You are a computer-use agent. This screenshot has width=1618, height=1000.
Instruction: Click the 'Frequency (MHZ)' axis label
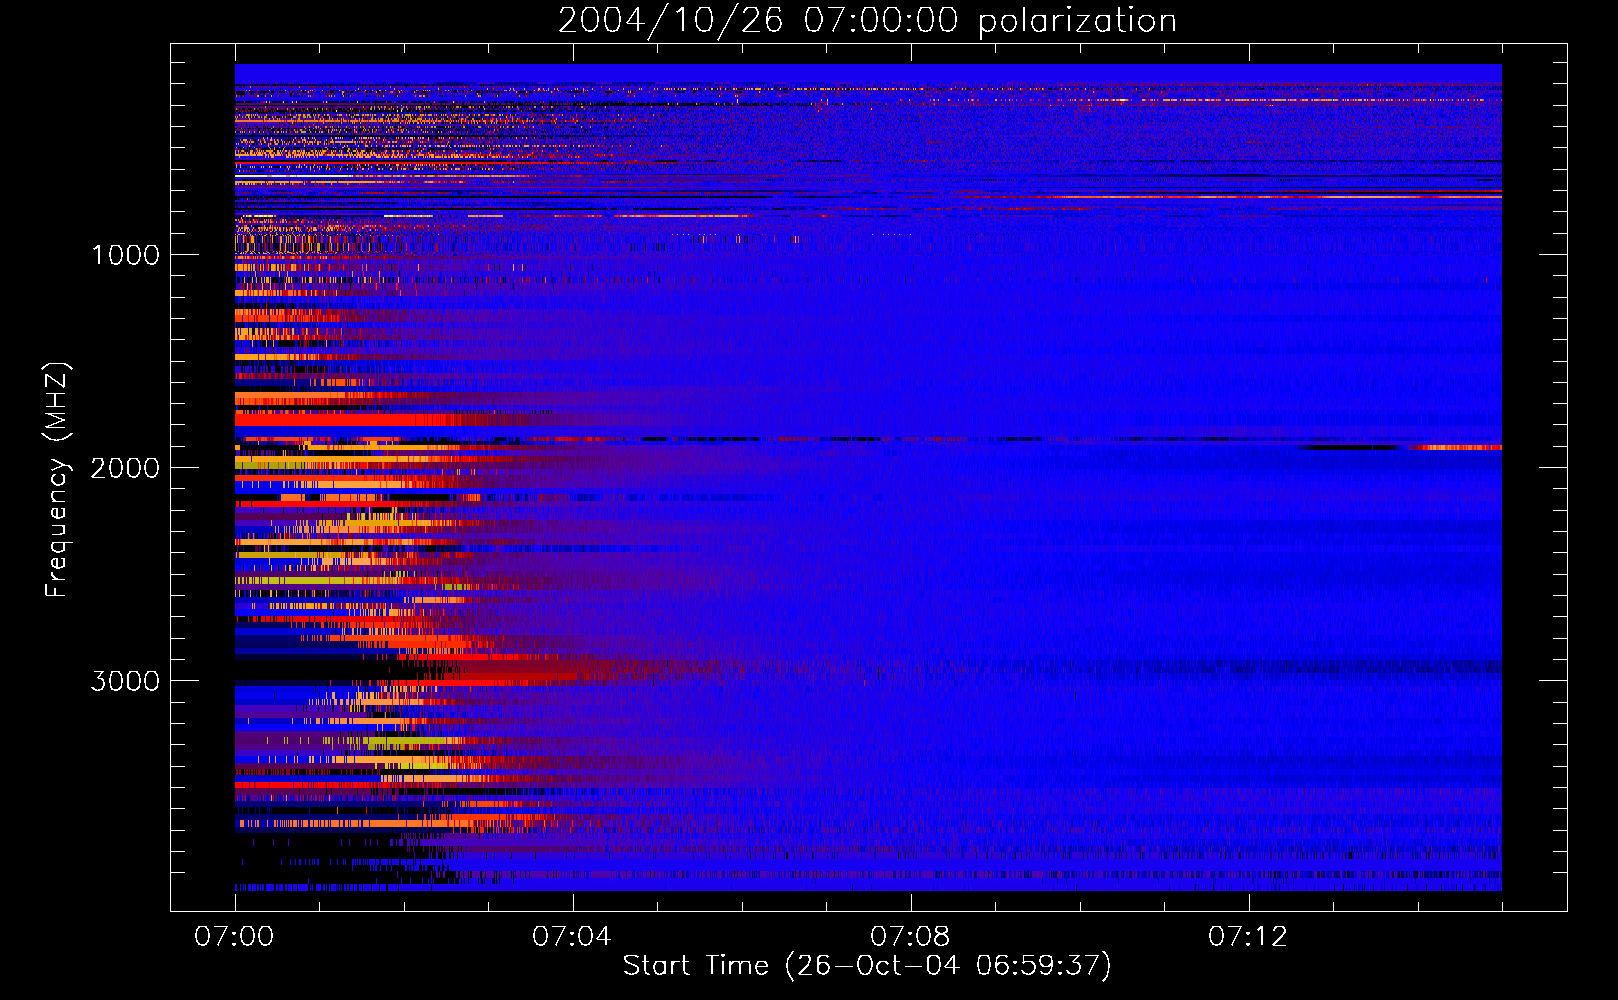tap(57, 480)
